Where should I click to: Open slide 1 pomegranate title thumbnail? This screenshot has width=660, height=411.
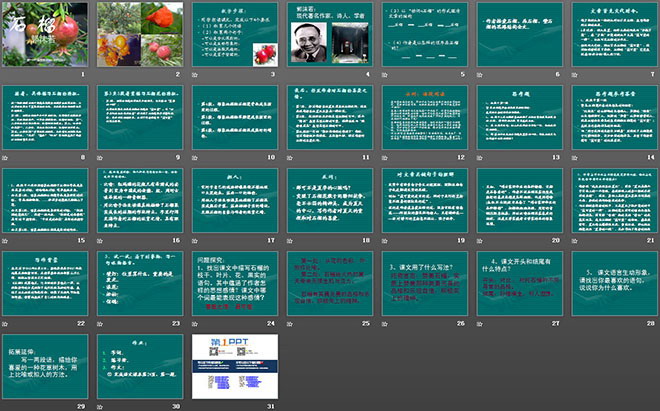coord(47,35)
